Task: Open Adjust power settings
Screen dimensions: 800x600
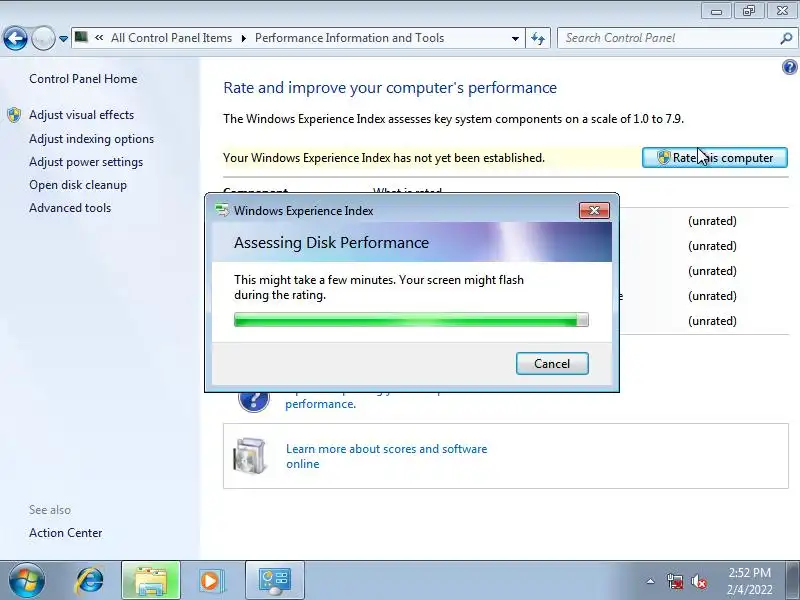Action: click(x=86, y=162)
